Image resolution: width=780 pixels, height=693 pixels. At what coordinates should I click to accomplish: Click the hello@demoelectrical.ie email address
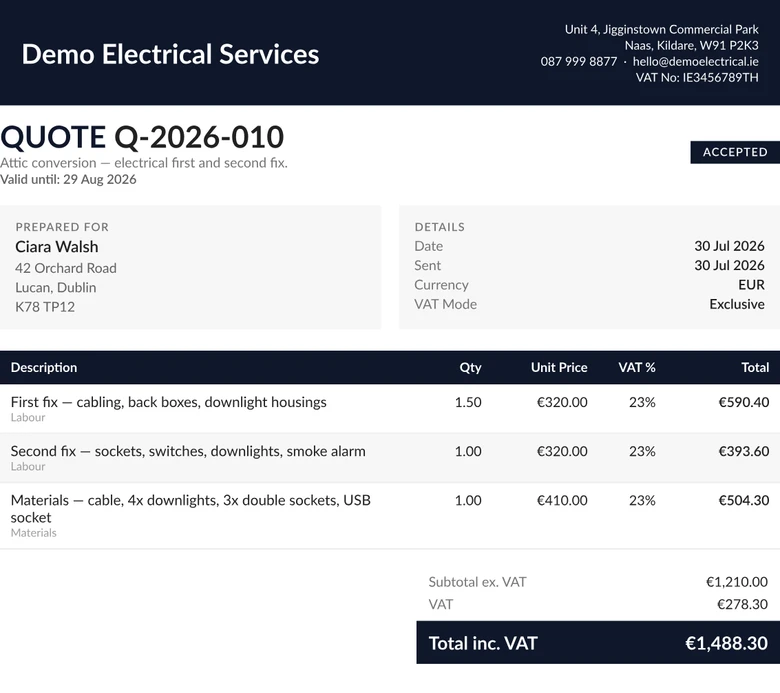coord(695,62)
